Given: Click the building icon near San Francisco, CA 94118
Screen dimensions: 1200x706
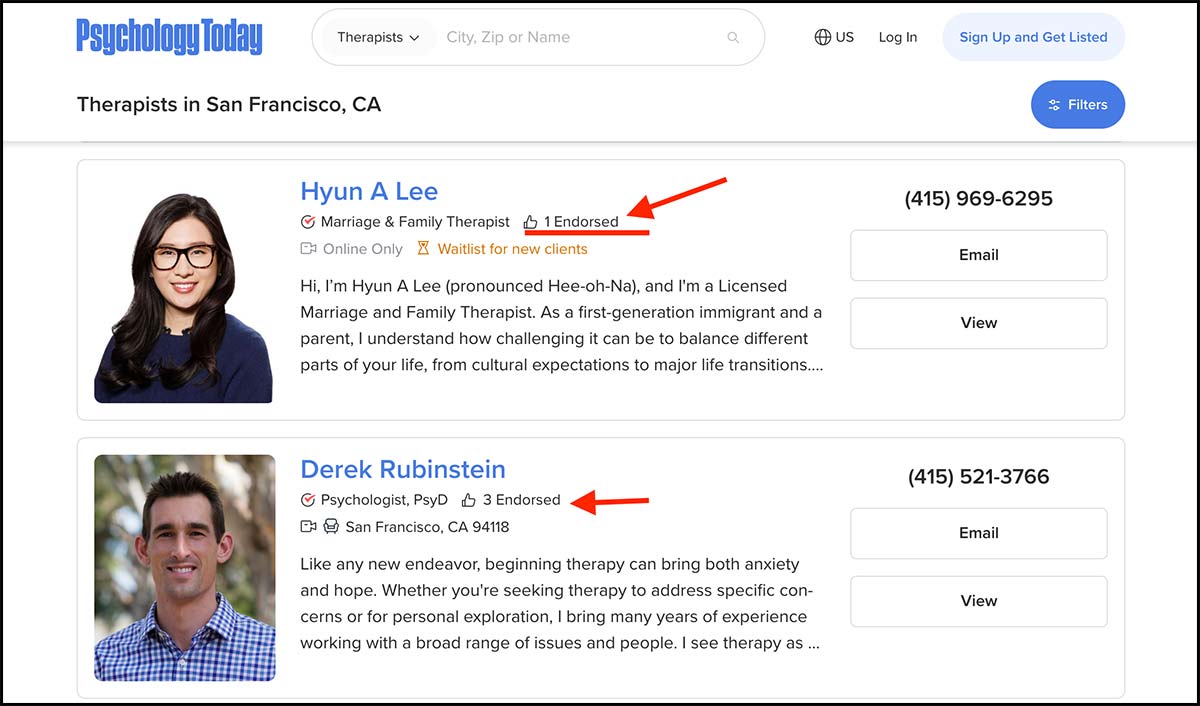Looking at the screenshot, I should coord(331,527).
